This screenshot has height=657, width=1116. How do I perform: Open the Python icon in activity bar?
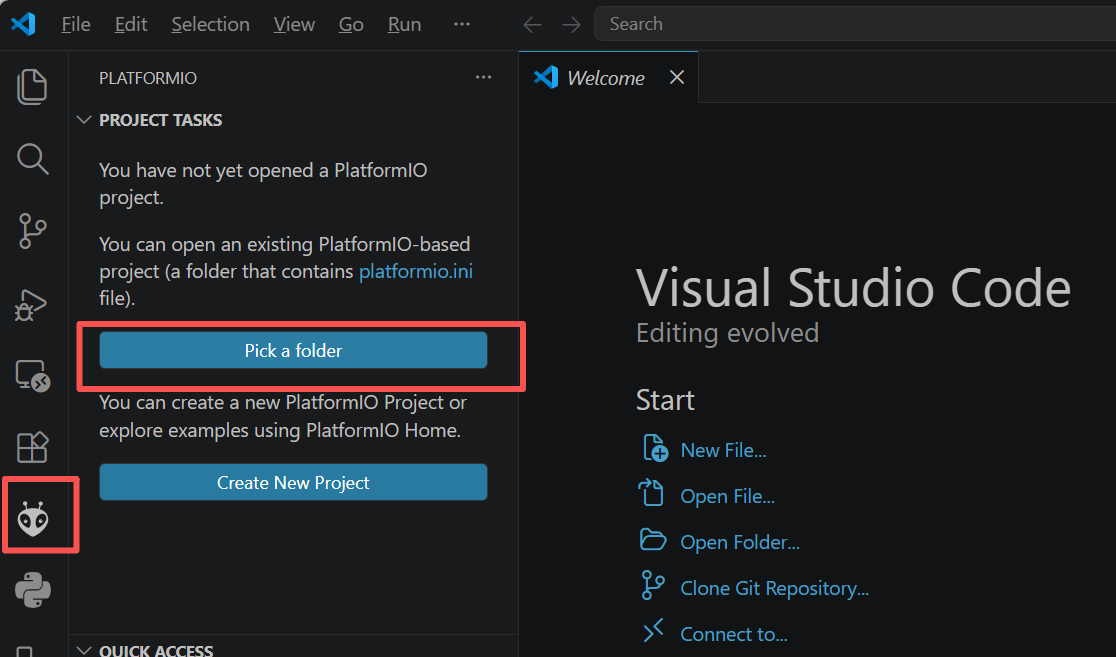(33, 590)
